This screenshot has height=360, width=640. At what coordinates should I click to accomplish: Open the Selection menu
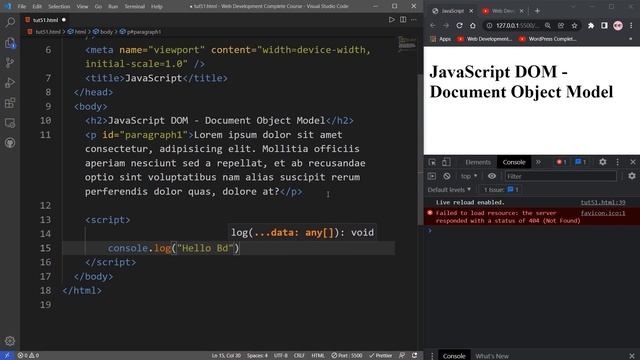pyautogui.click(x=59, y=7)
